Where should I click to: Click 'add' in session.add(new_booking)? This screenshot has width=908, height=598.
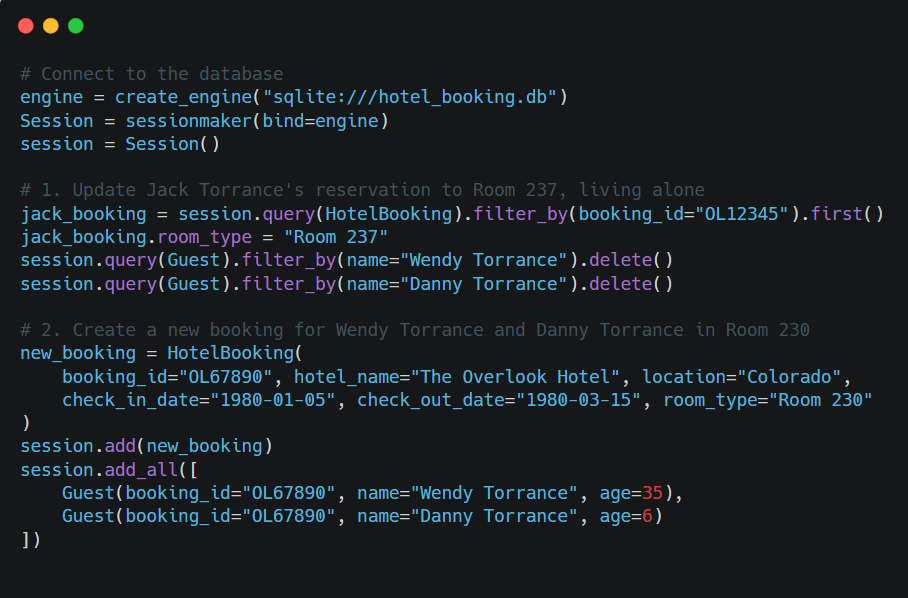(x=120, y=446)
